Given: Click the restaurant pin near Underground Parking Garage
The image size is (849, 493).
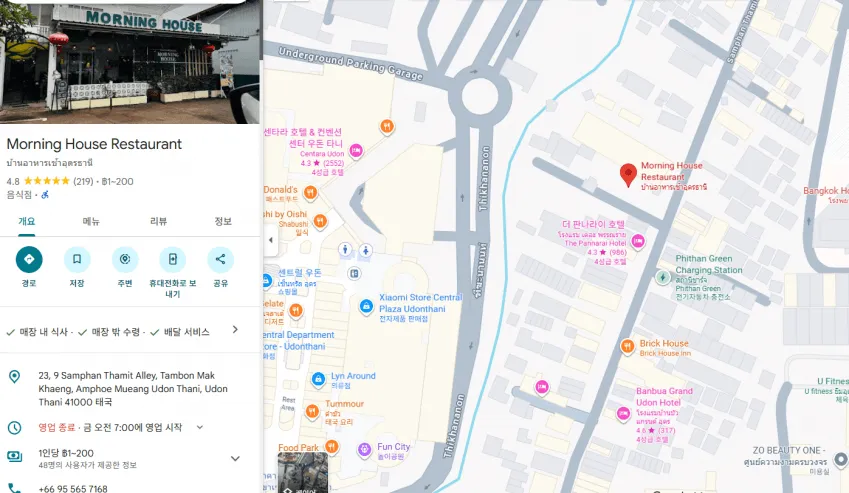Looking at the screenshot, I should click(x=387, y=127).
